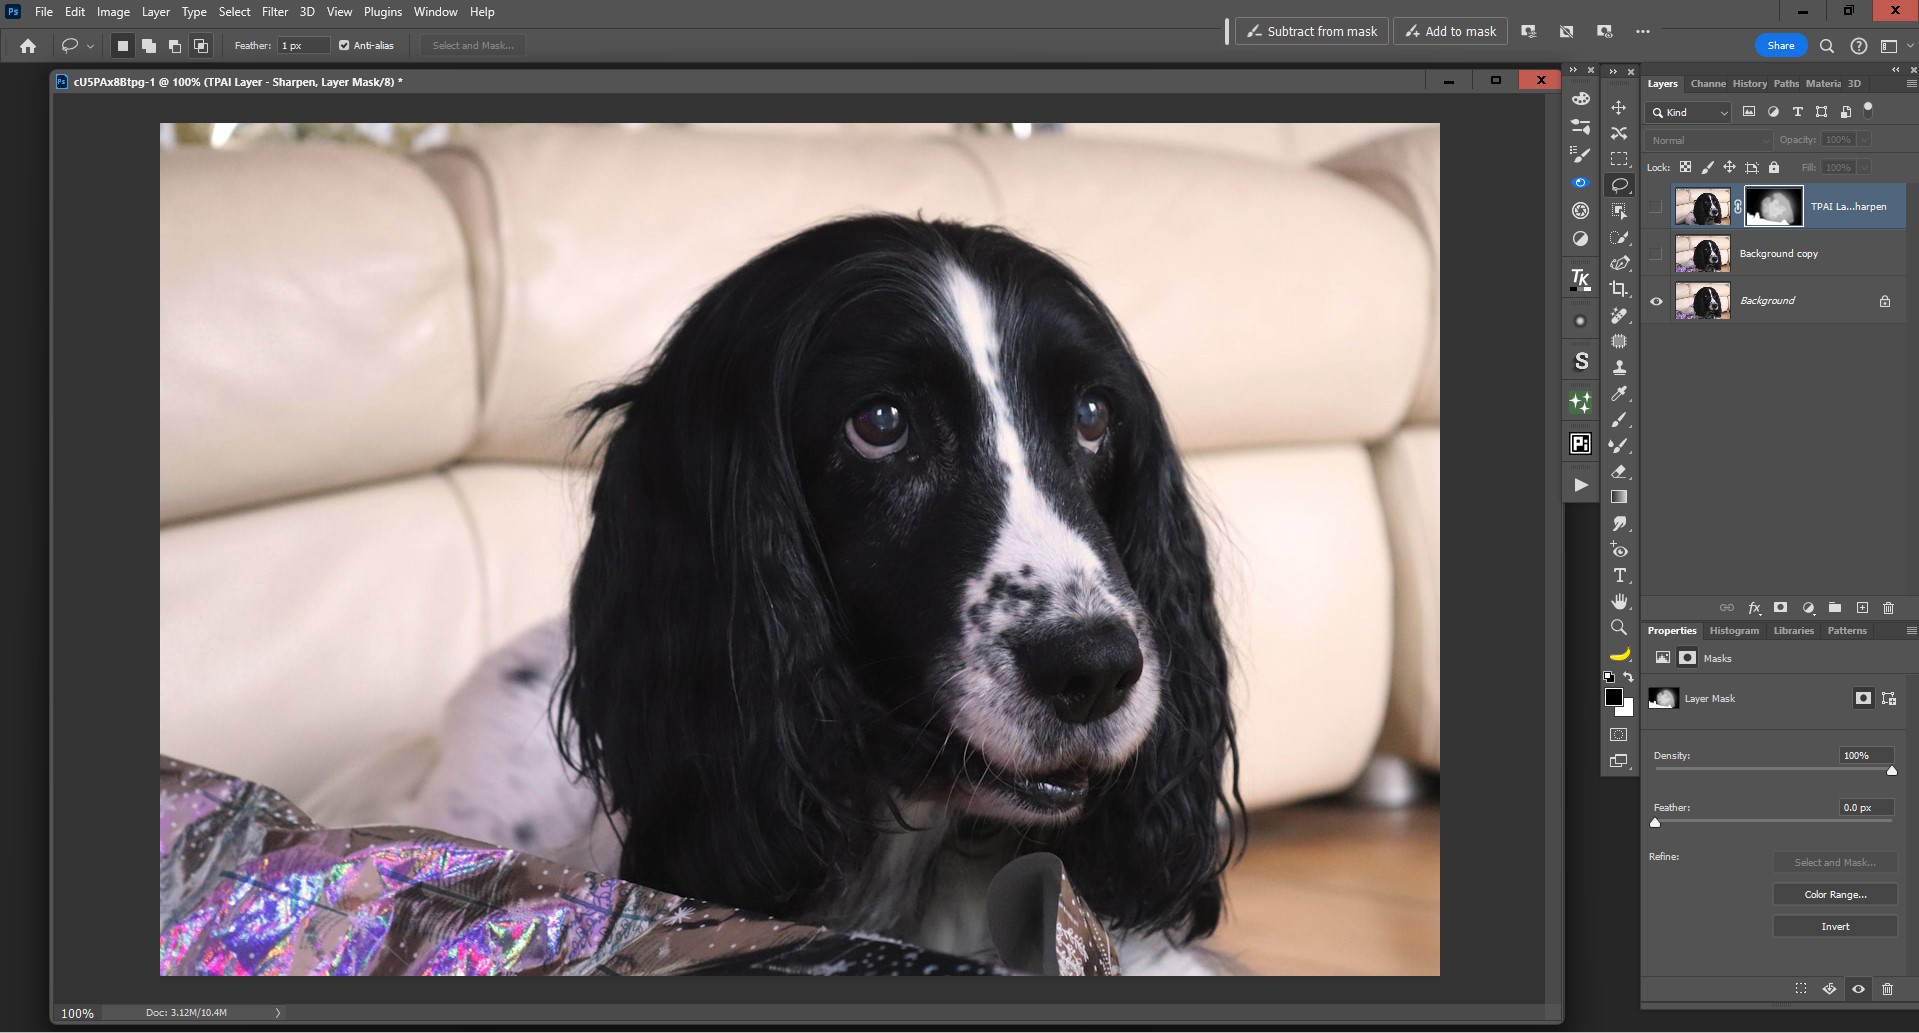Click the Invert button
Image resolution: width=1919 pixels, height=1033 pixels.
pos(1835,927)
